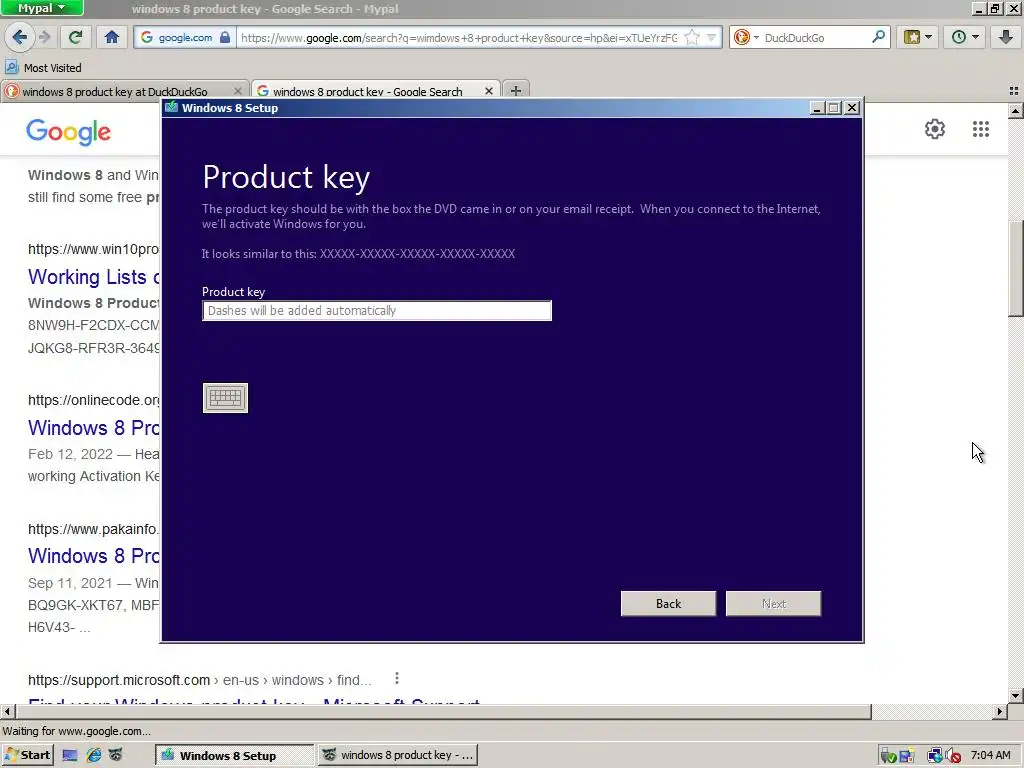This screenshot has width=1024, height=768.
Task: Click the muted volume tray icon
Action: point(953,756)
